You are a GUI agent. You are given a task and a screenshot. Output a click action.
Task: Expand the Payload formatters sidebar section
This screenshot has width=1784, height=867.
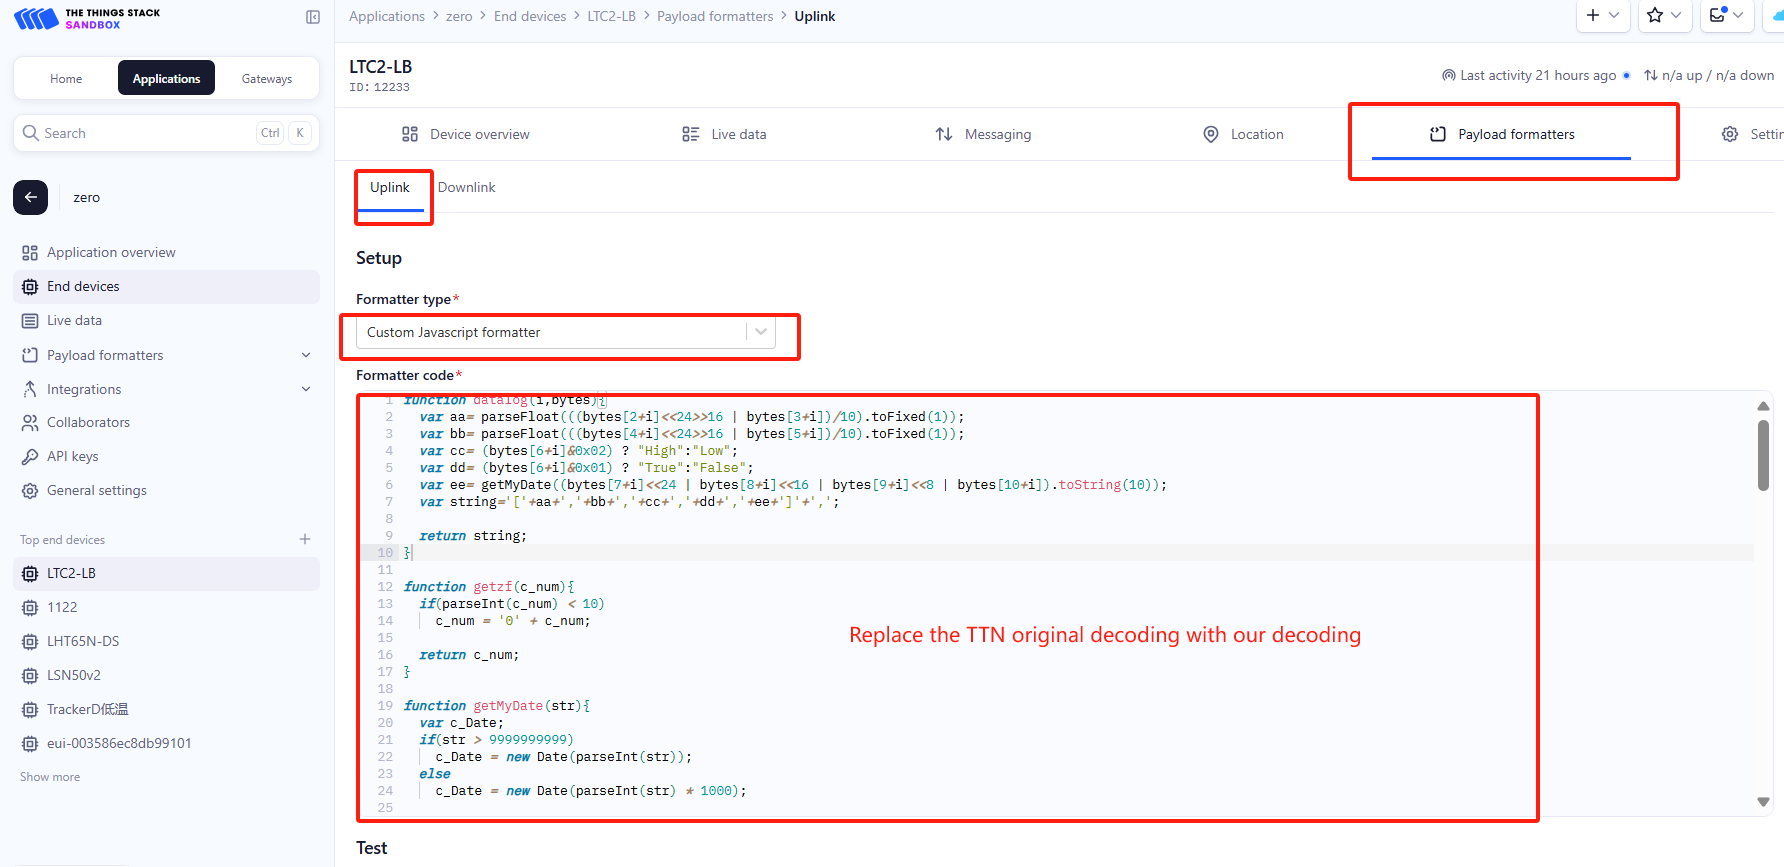[x=306, y=355]
